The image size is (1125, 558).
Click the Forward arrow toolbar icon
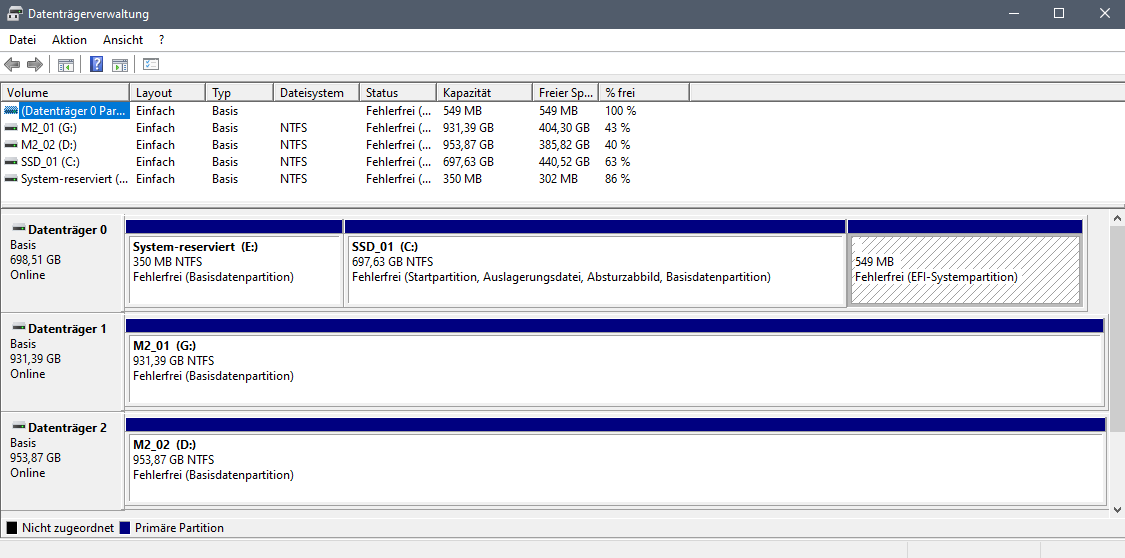point(34,65)
